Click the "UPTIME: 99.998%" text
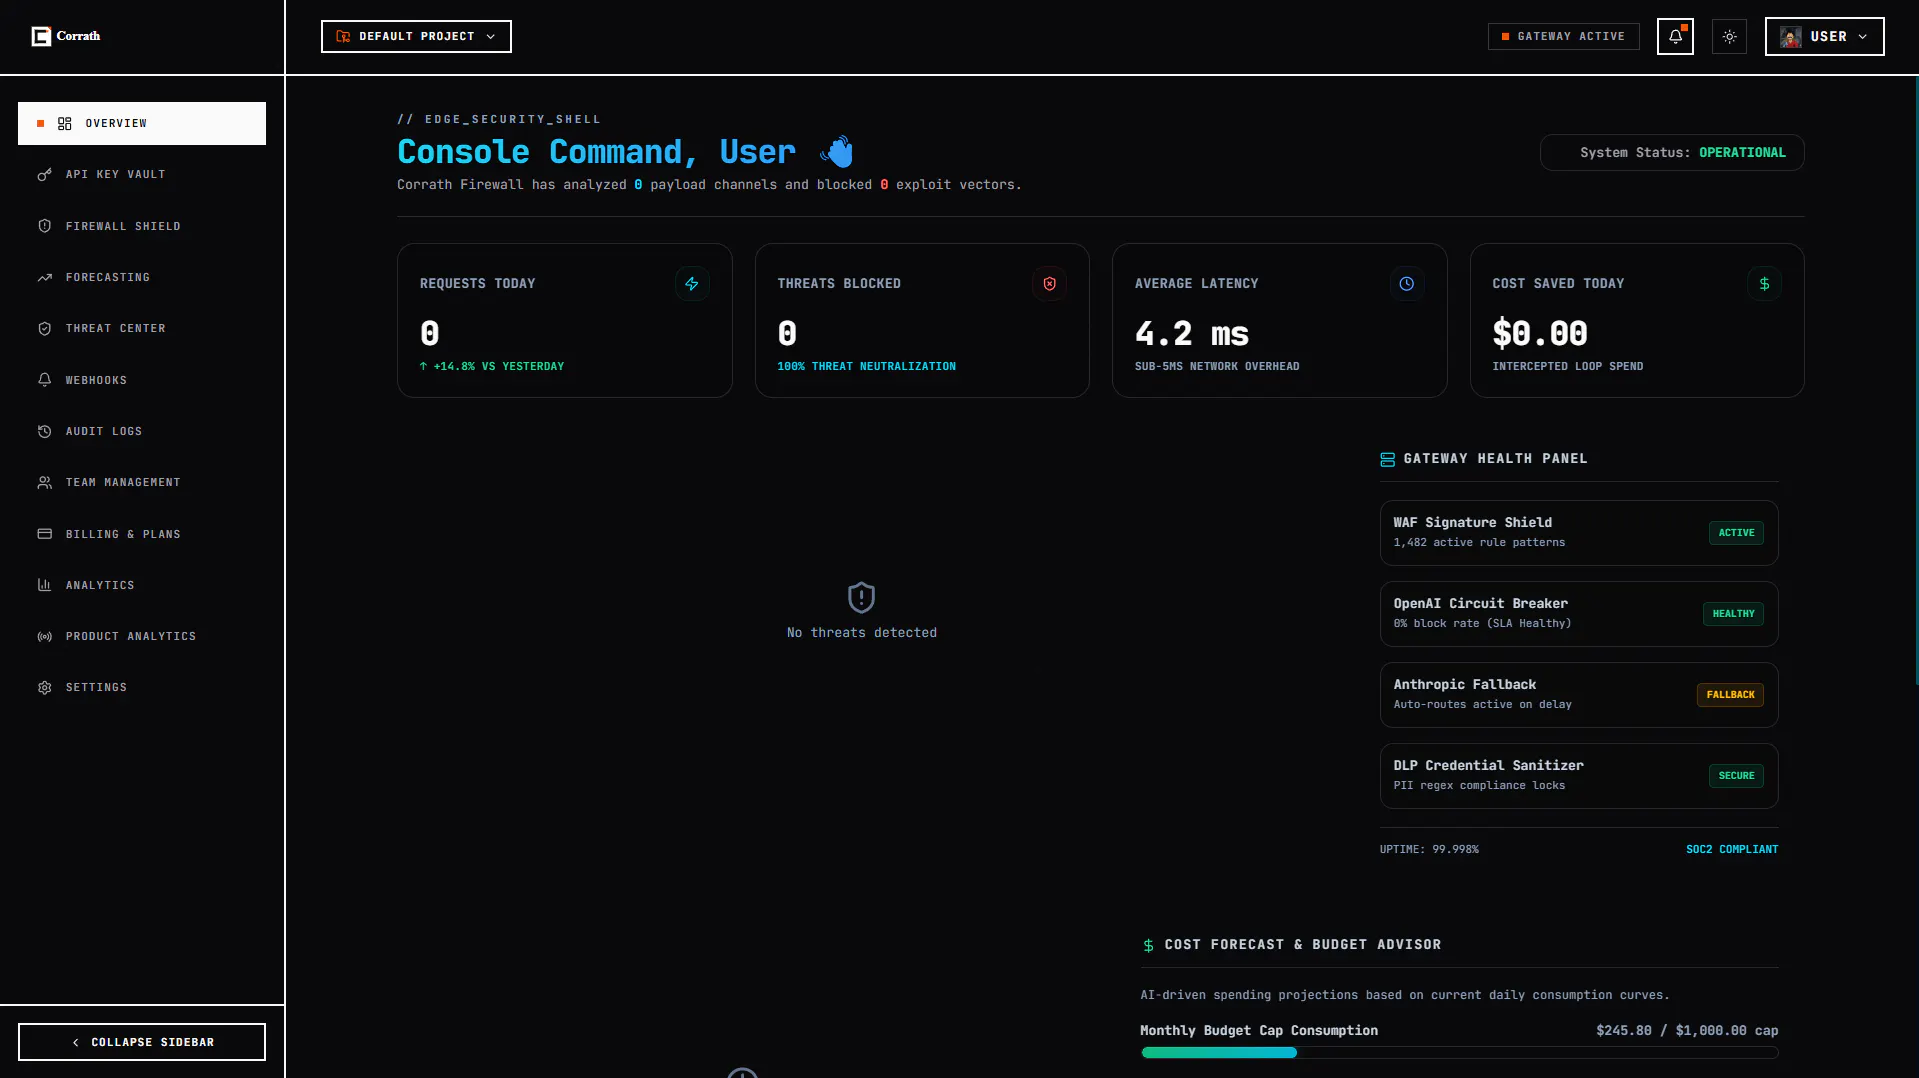Viewport: 1919px width, 1078px height. tap(1429, 849)
